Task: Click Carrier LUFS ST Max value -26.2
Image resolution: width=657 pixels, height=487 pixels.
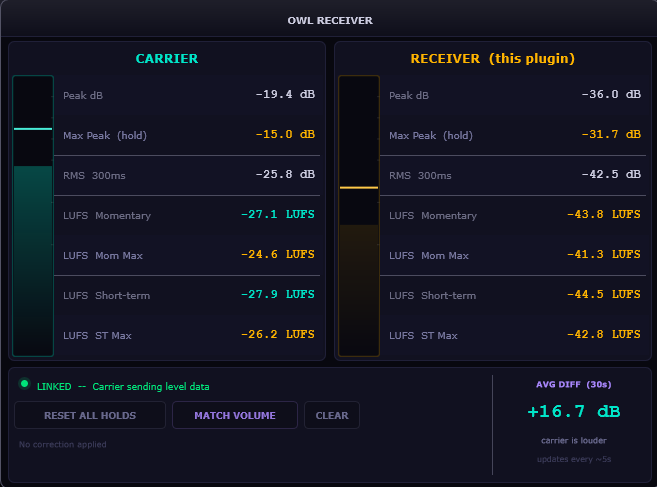Action: click(x=277, y=335)
